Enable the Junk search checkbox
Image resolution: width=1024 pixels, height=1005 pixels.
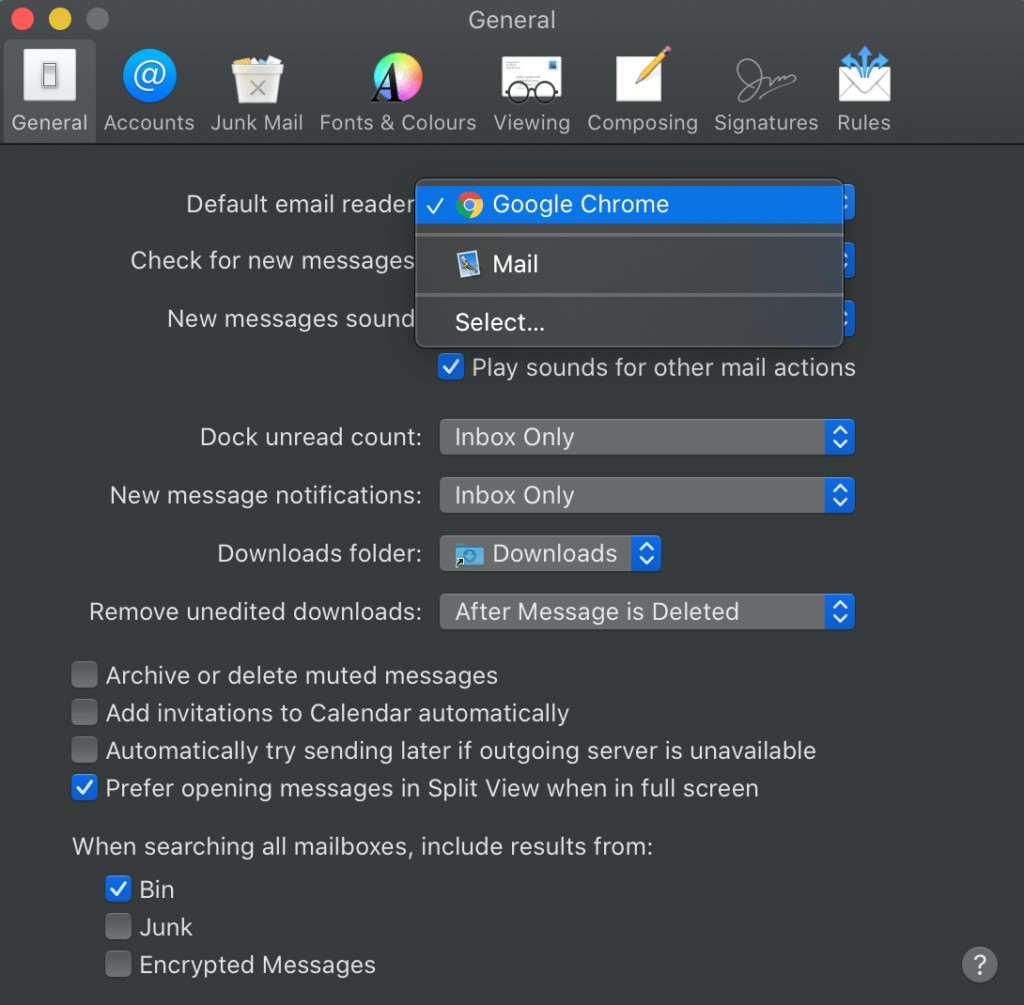pyautogui.click(x=118, y=926)
